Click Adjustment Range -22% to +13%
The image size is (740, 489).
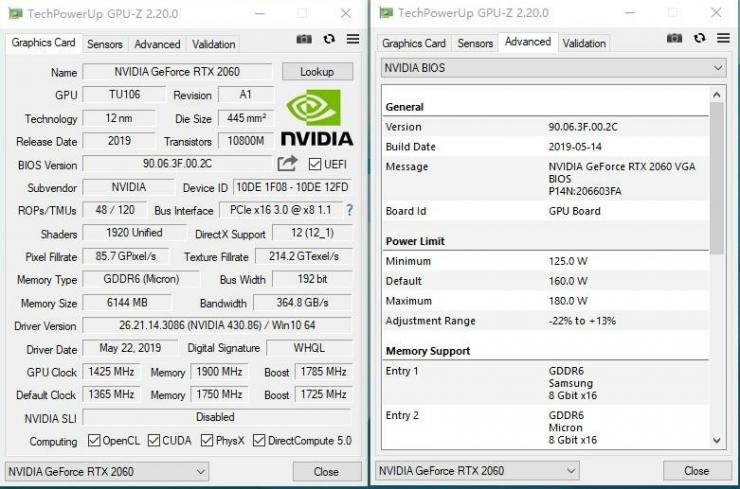[582, 321]
